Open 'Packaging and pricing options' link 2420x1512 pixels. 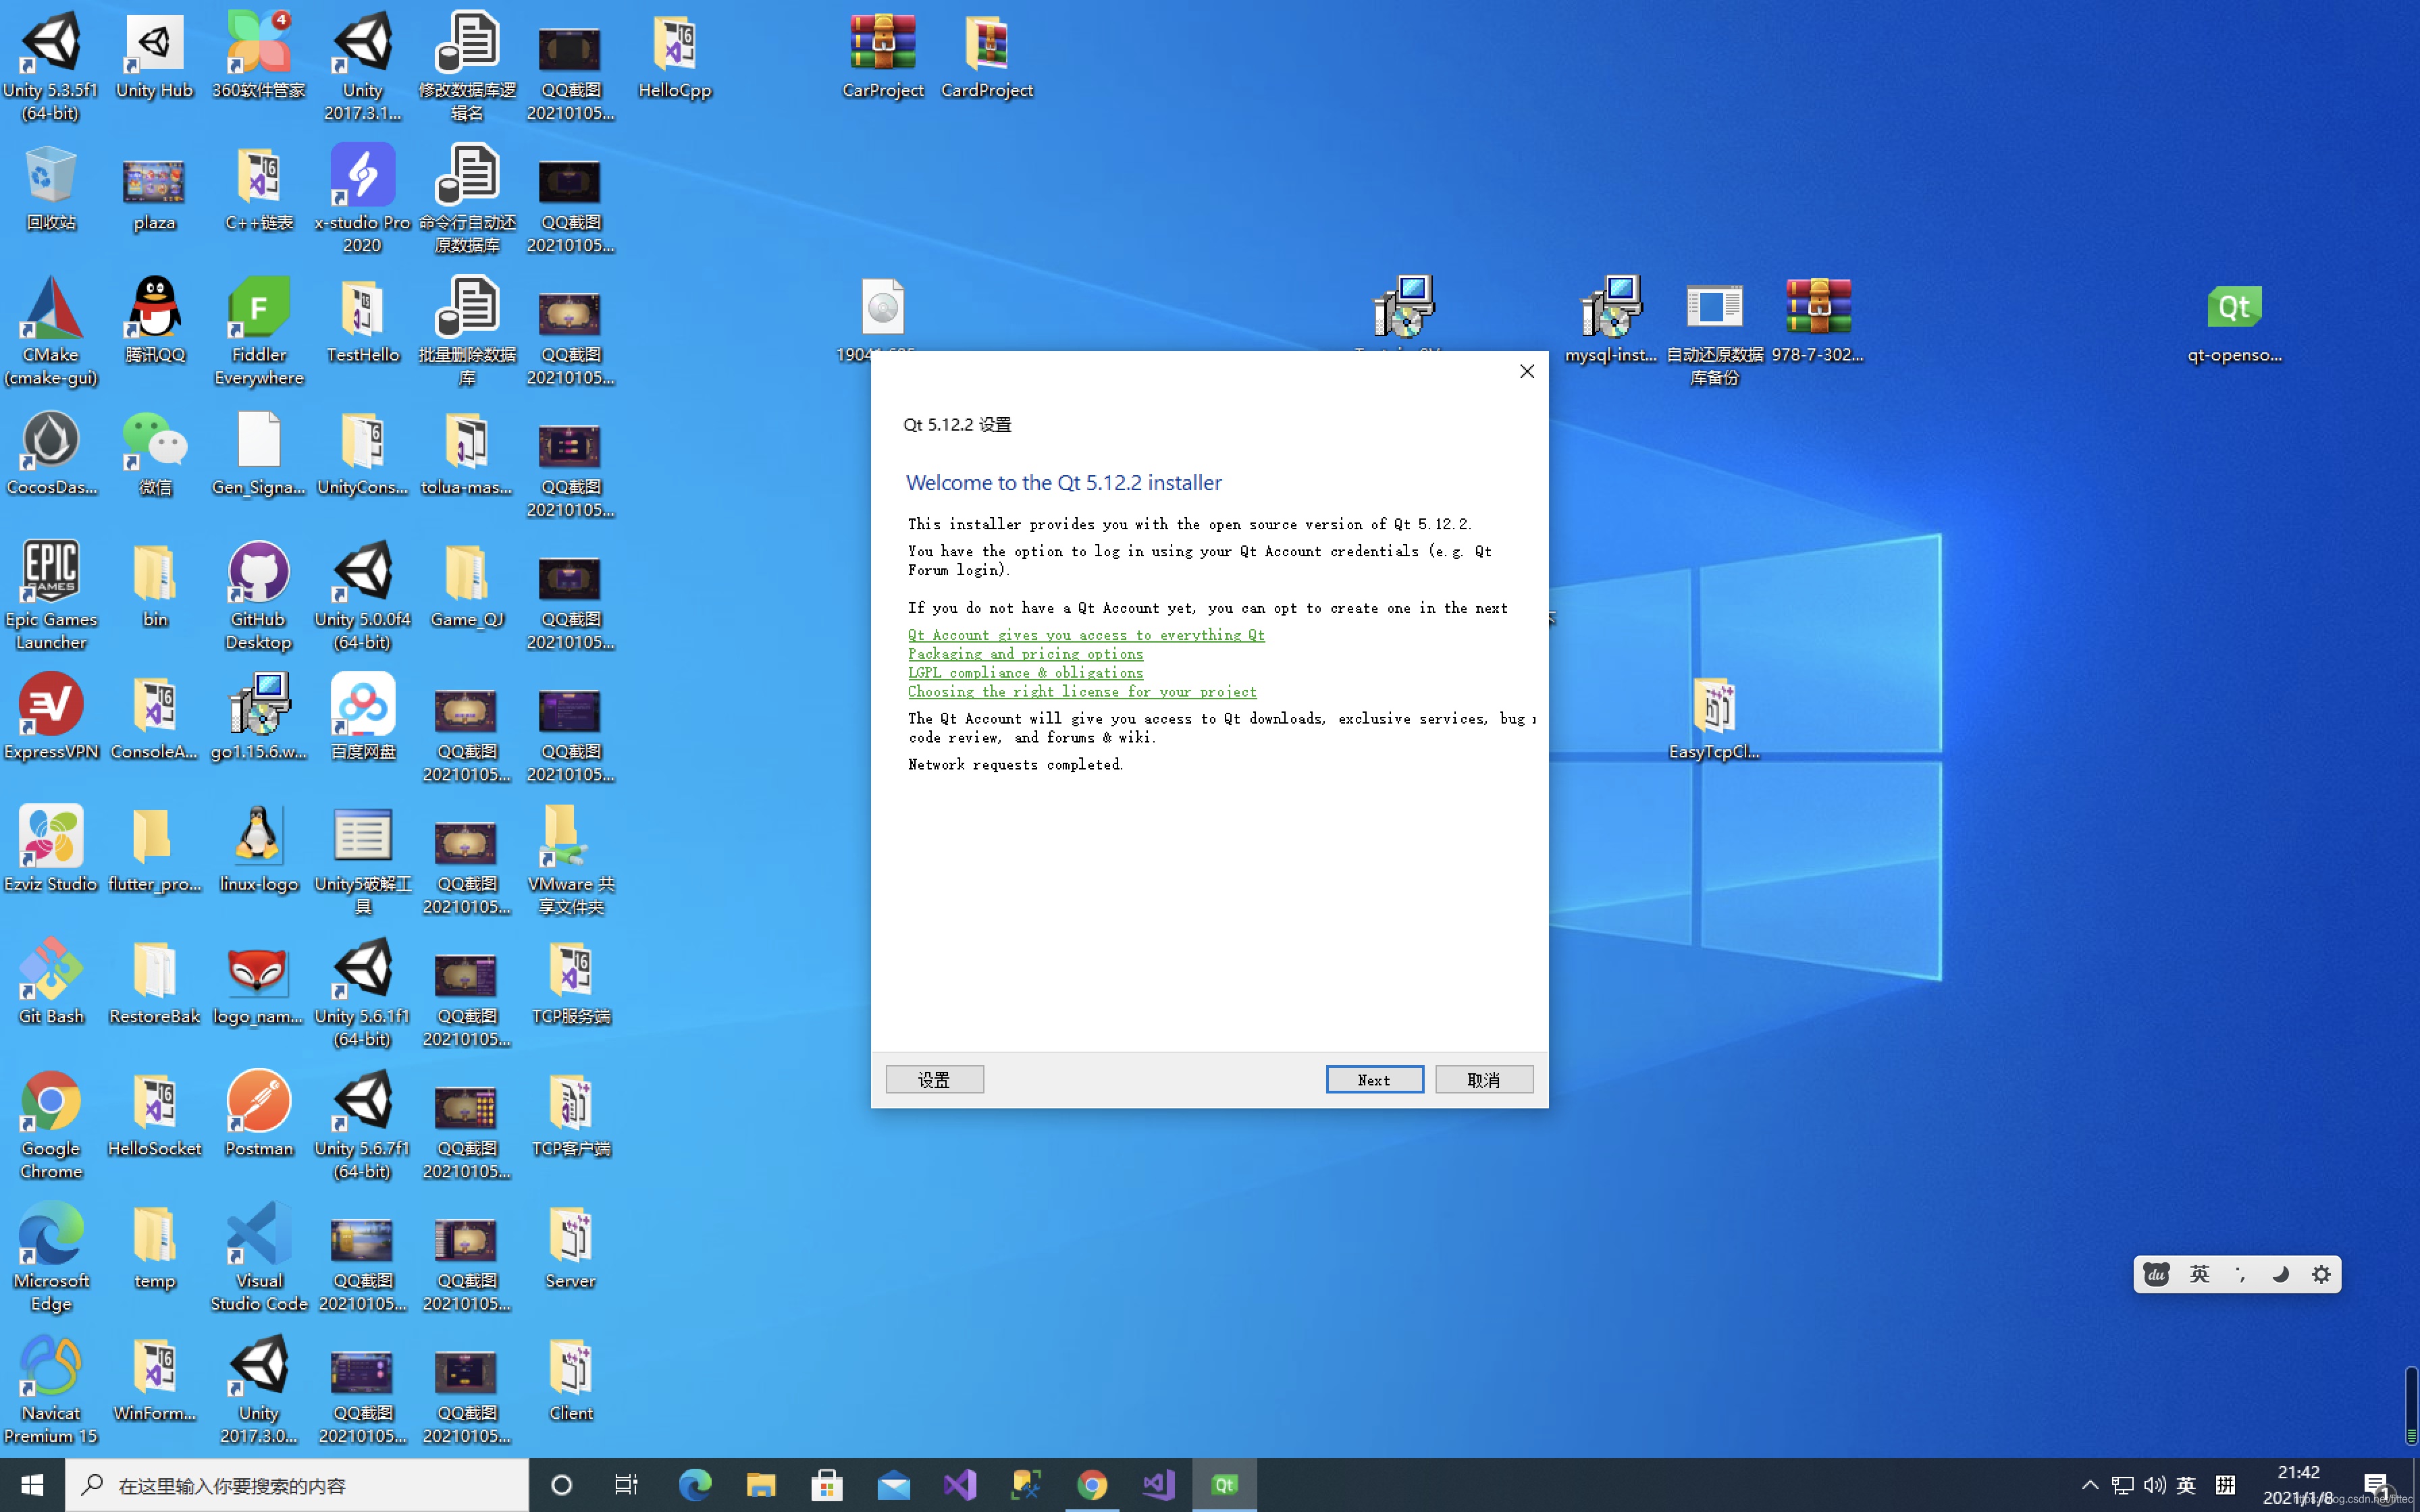(x=1025, y=654)
